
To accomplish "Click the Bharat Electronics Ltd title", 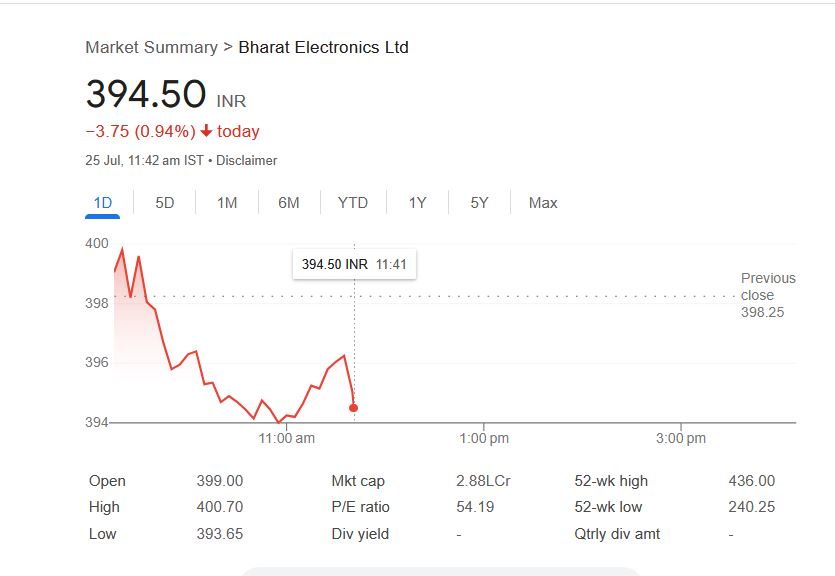I will coord(323,47).
